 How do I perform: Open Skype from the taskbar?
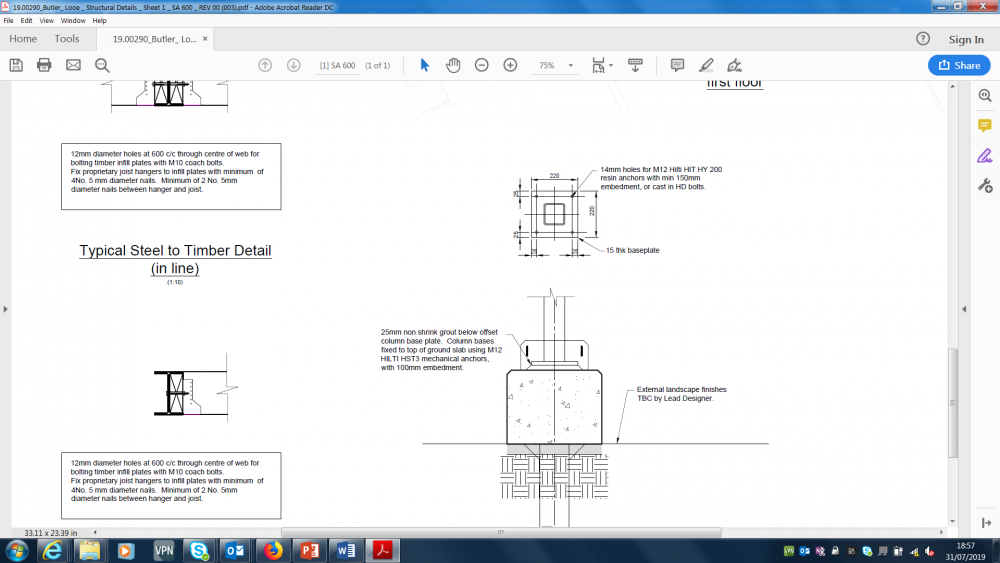point(199,550)
